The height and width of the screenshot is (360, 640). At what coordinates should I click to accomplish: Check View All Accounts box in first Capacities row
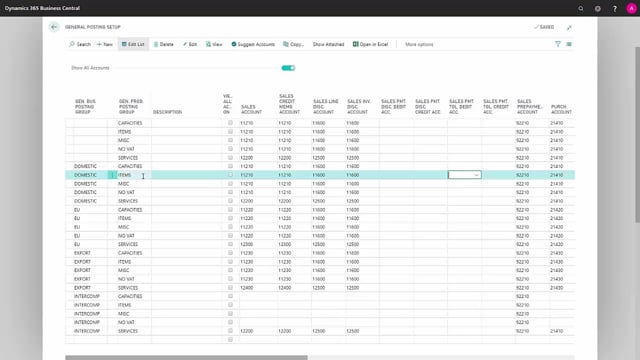pos(230,123)
